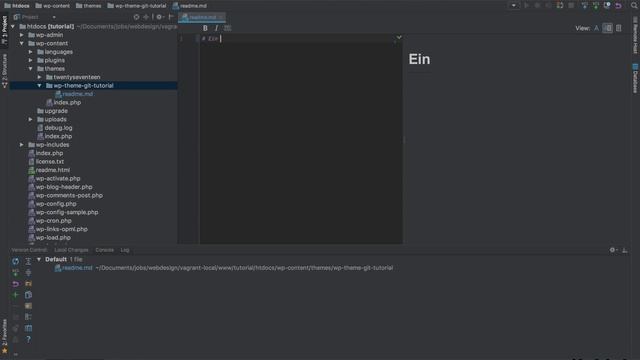640x360 pixels.
Task: Click the Run icon in main toolbar
Action: [527, 6]
